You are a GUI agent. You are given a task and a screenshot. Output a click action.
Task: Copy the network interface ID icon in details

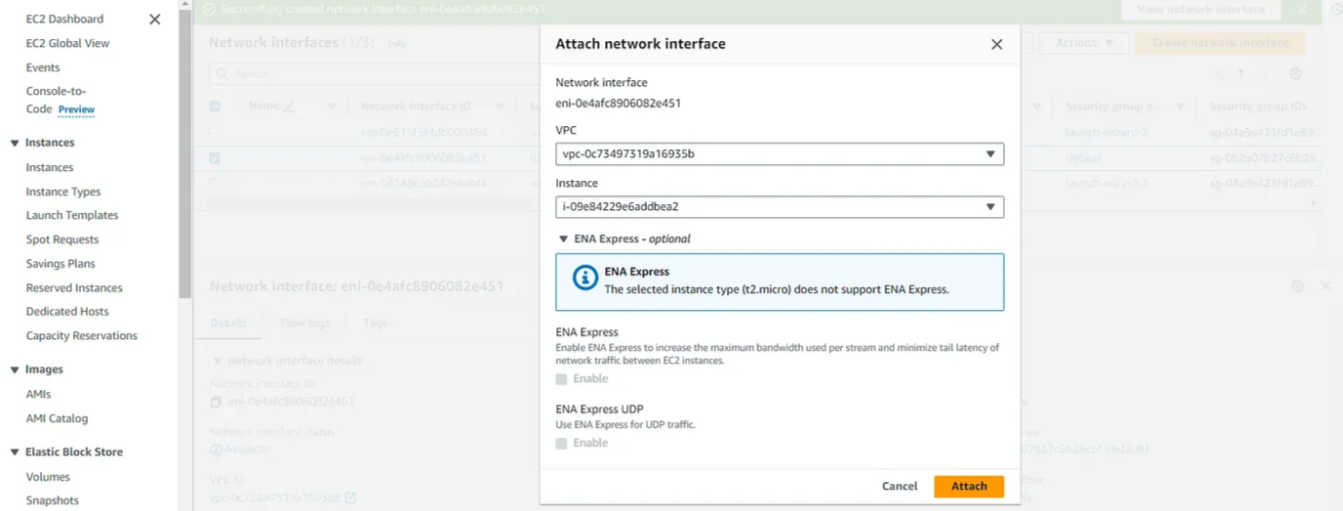[x=216, y=402]
